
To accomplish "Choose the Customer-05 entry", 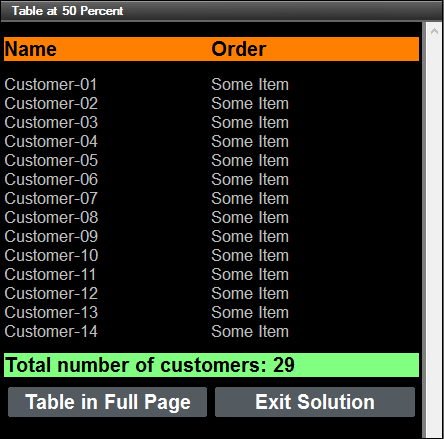I will (x=51, y=160).
